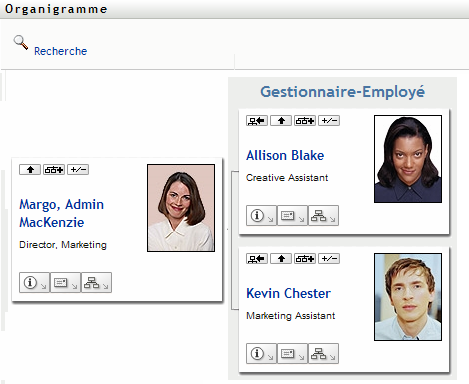Screen dimensions: 469x384
Task: Make Allison Blake the root entity
Action: tap(257, 121)
